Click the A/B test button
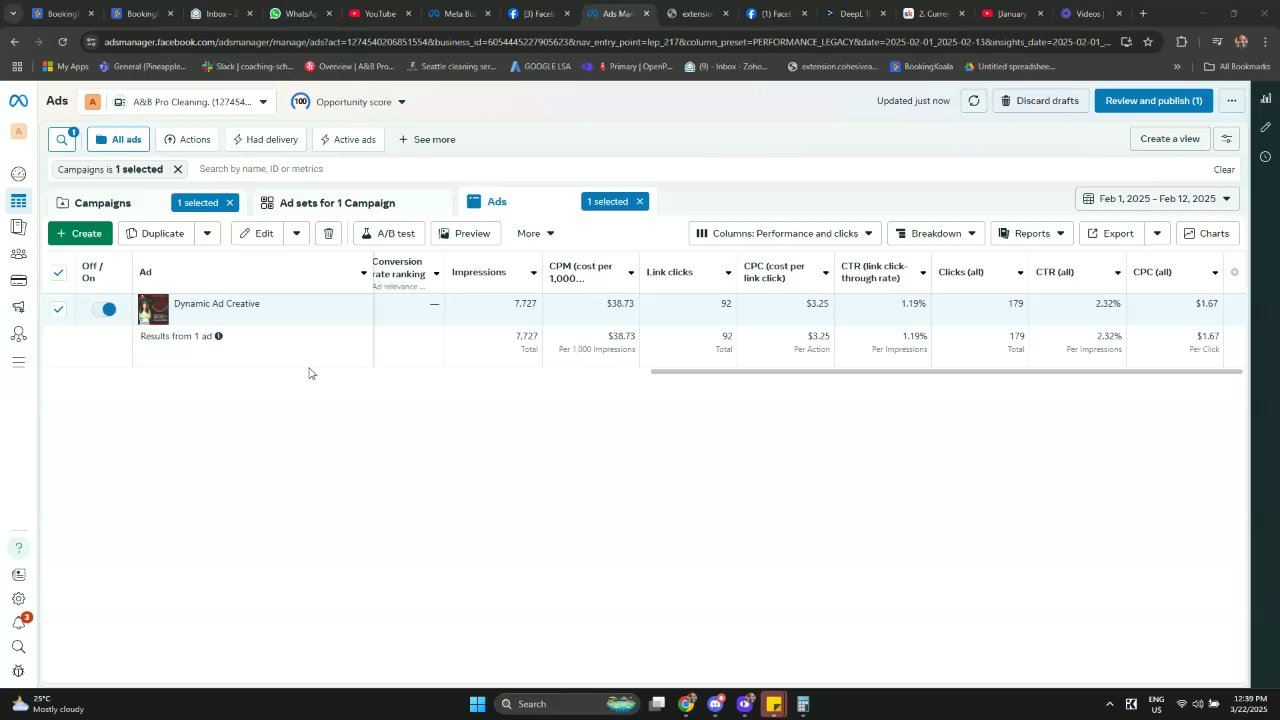 tap(388, 233)
